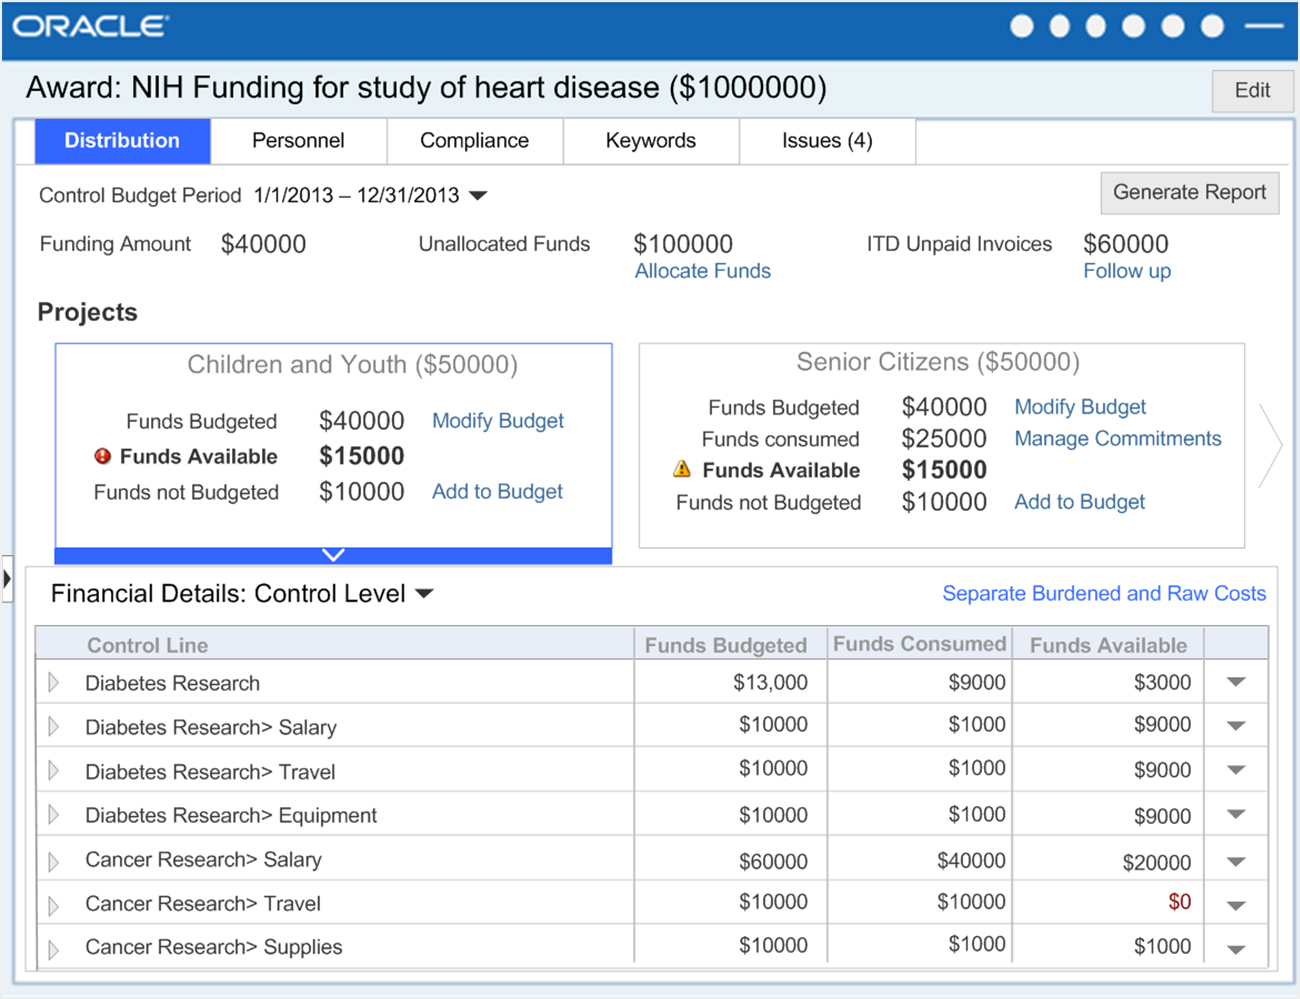Open the Control Budget Period dropdown

coord(479,196)
